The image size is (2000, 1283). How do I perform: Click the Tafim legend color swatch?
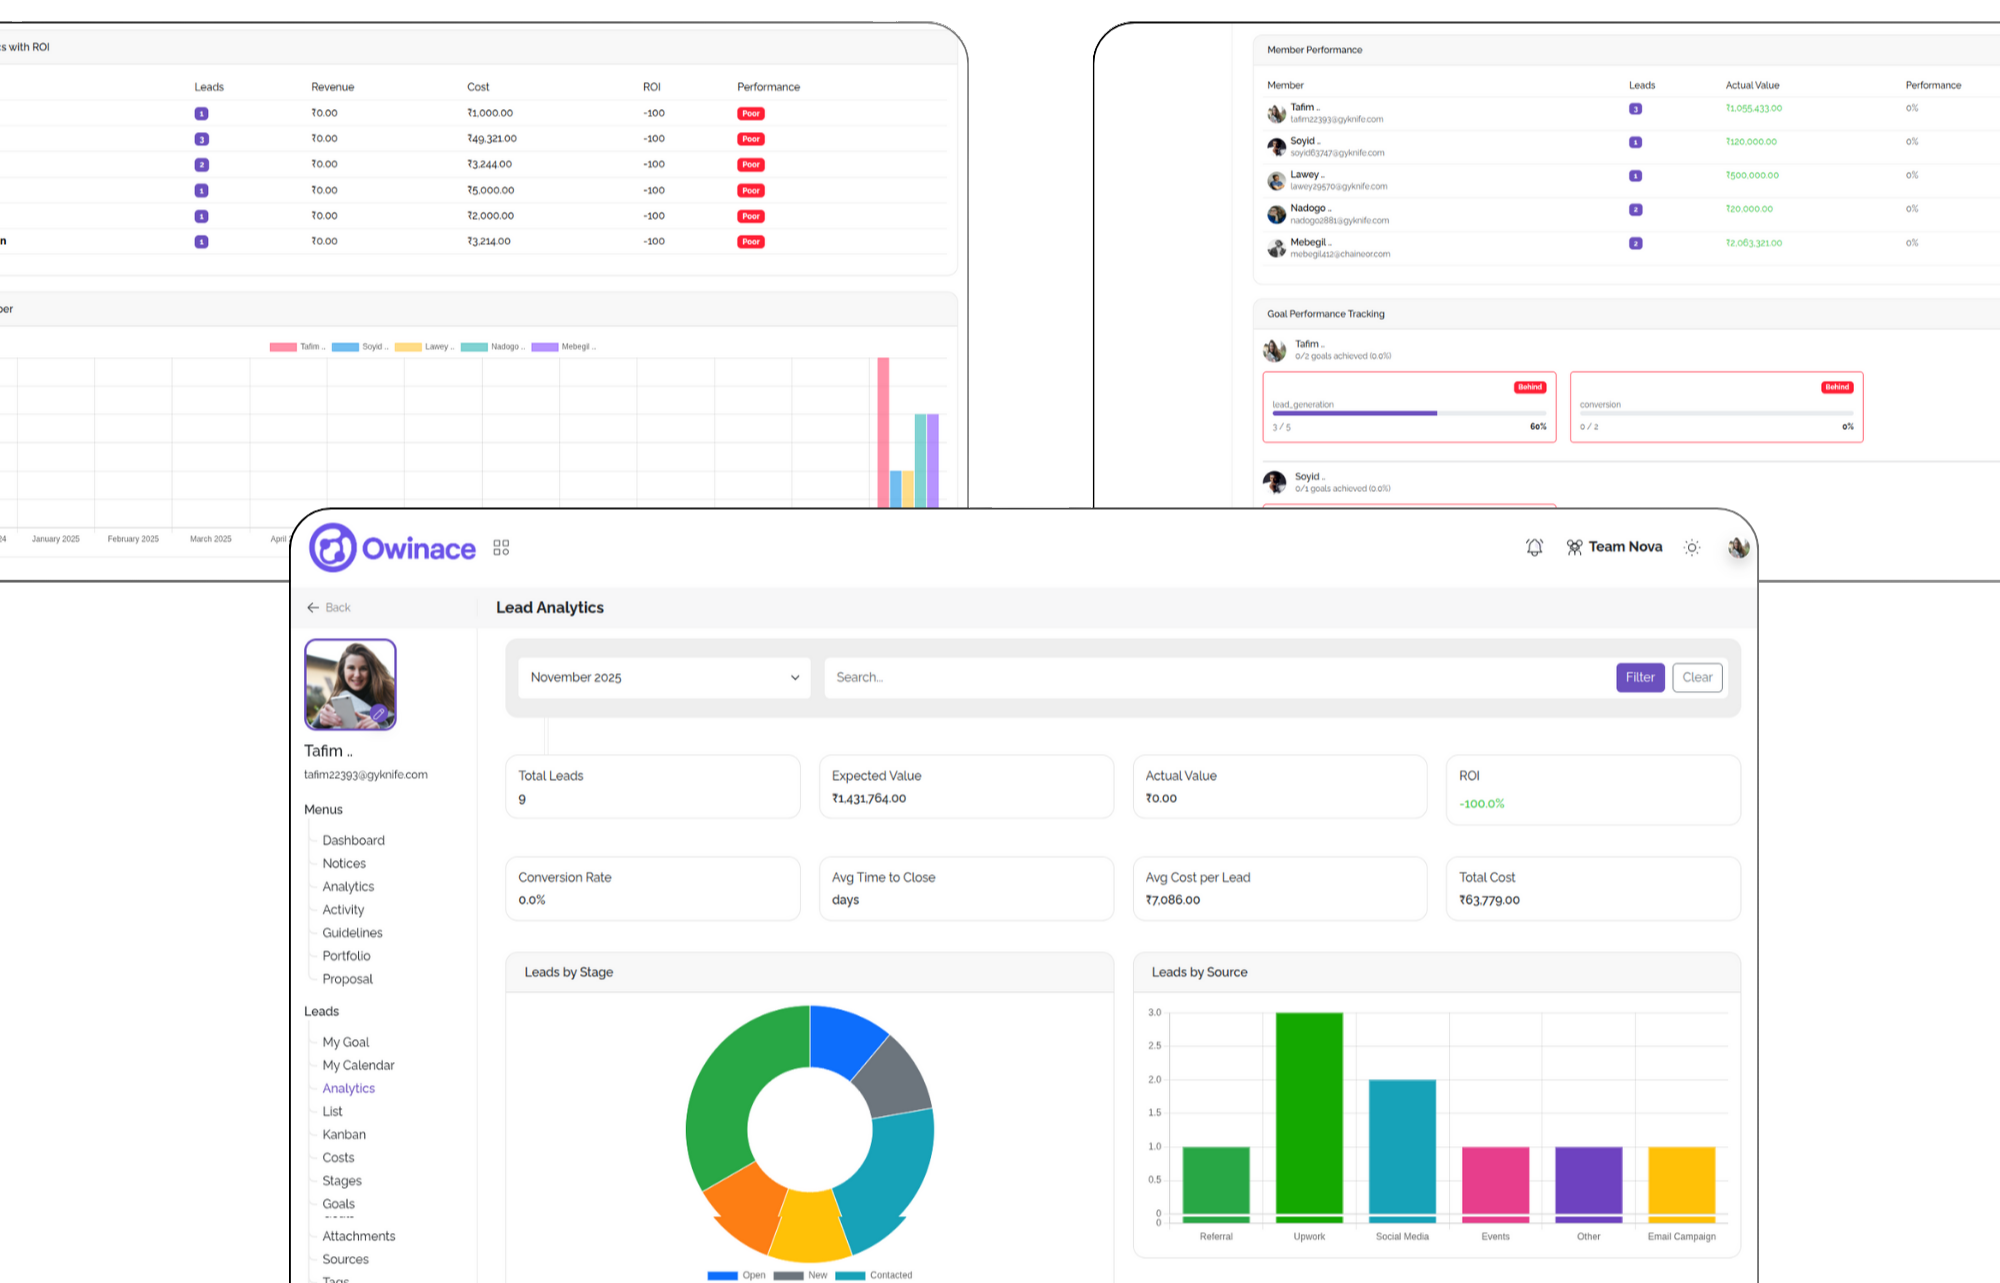pyautogui.click(x=283, y=347)
